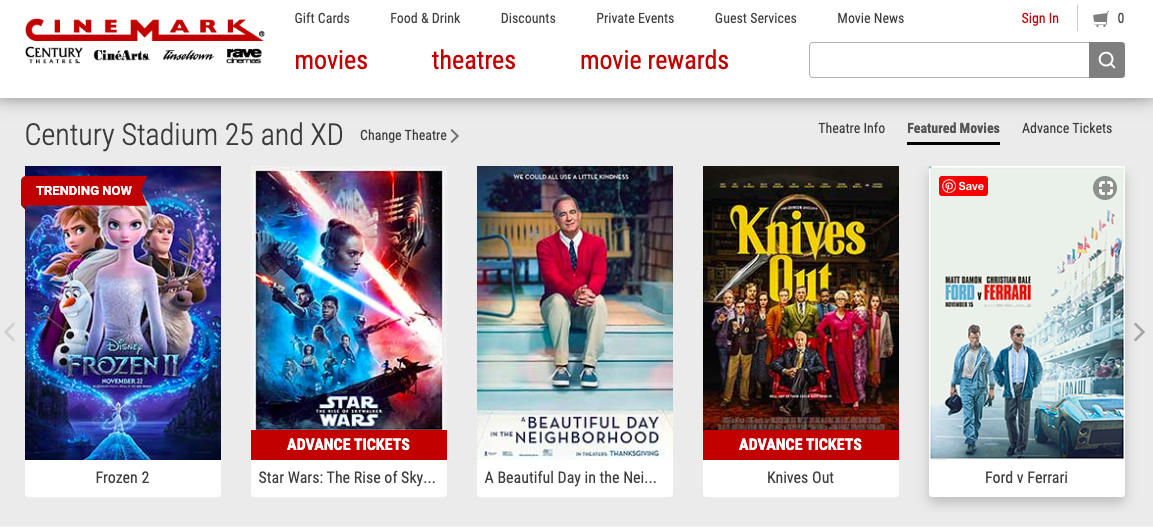Click the search magnifier icon button
Image resolution: width=1153 pixels, height=528 pixels.
[x=1107, y=60]
